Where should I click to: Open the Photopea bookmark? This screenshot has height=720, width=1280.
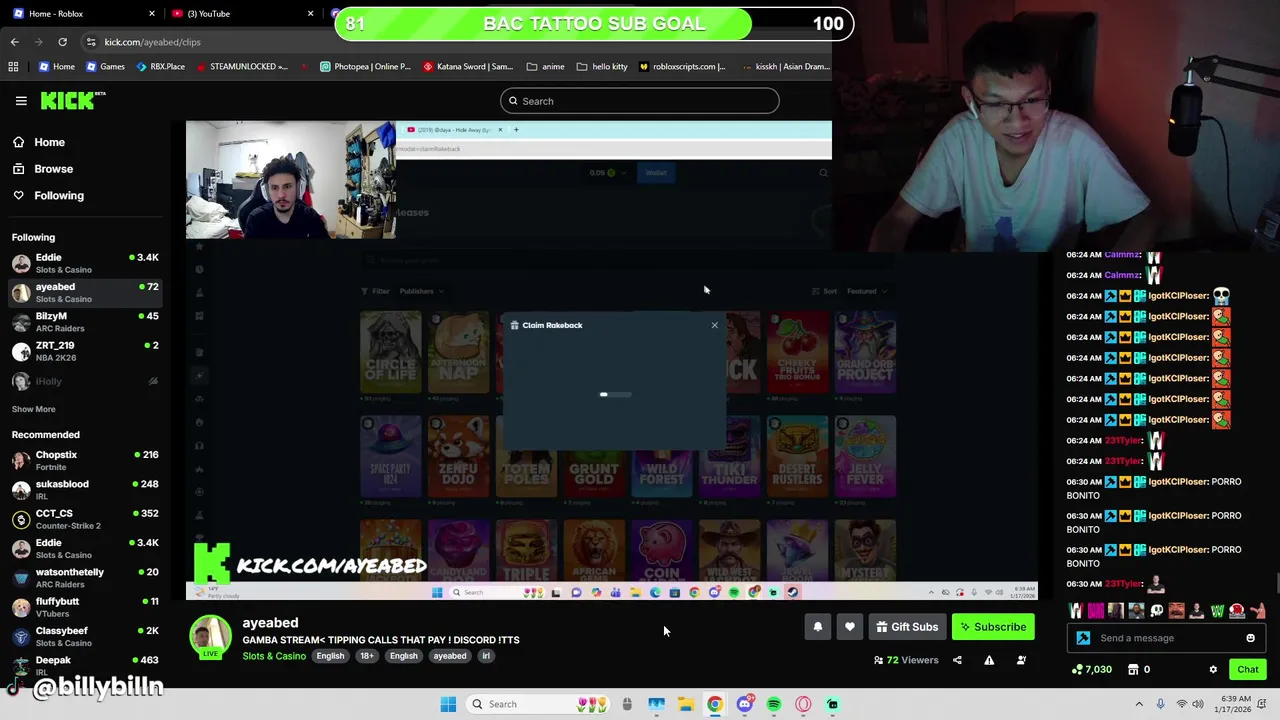click(365, 67)
